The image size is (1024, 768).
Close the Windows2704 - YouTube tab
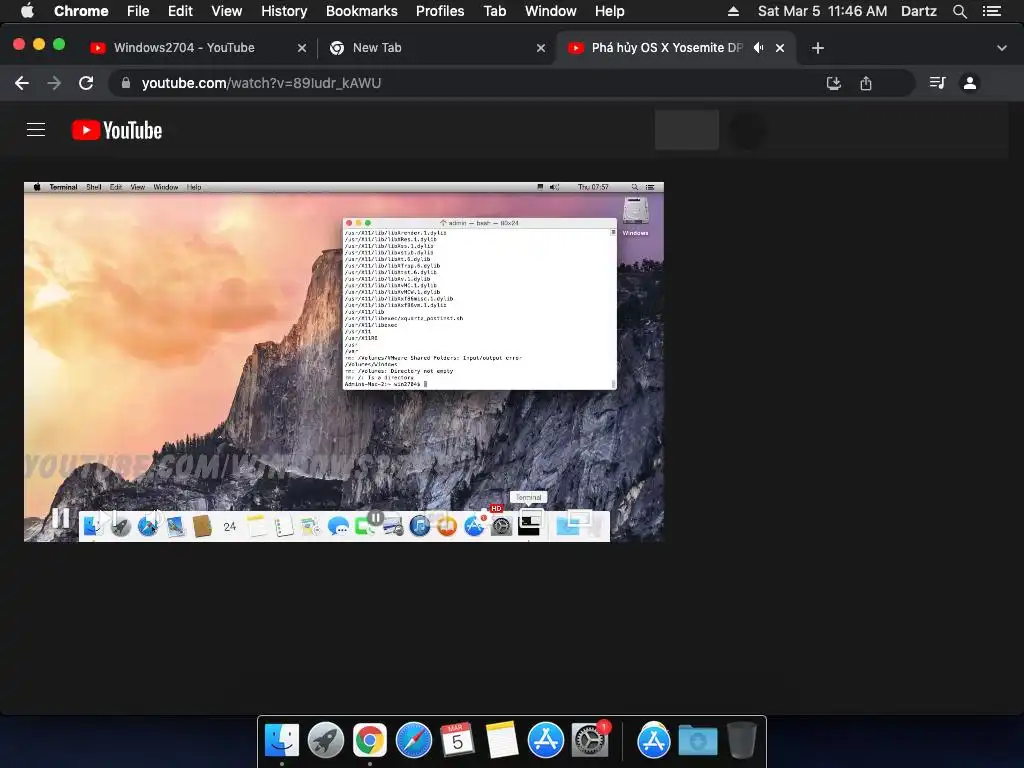click(x=302, y=48)
